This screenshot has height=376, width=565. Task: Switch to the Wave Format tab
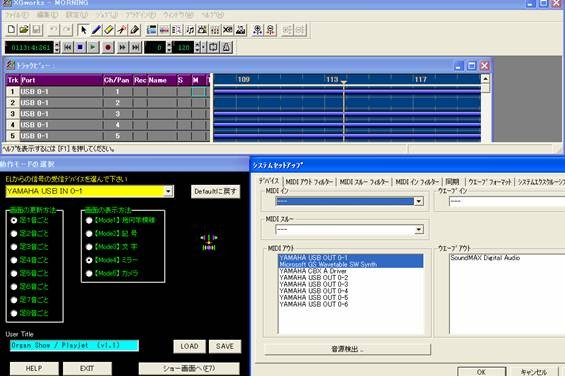(490, 182)
